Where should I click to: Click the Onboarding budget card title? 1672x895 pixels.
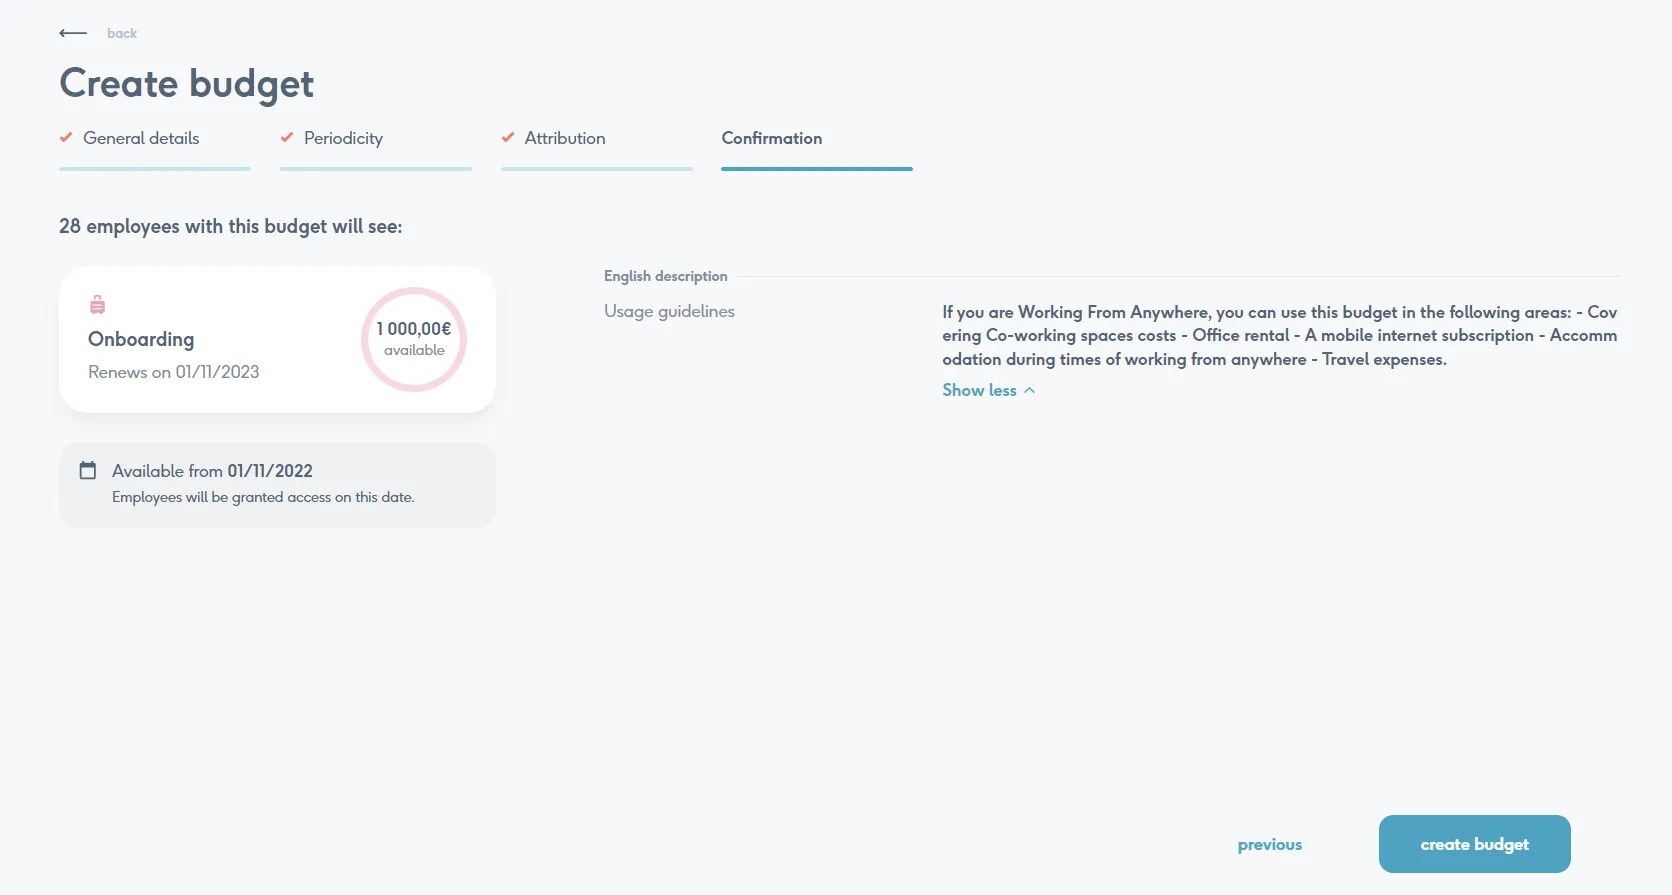point(141,339)
